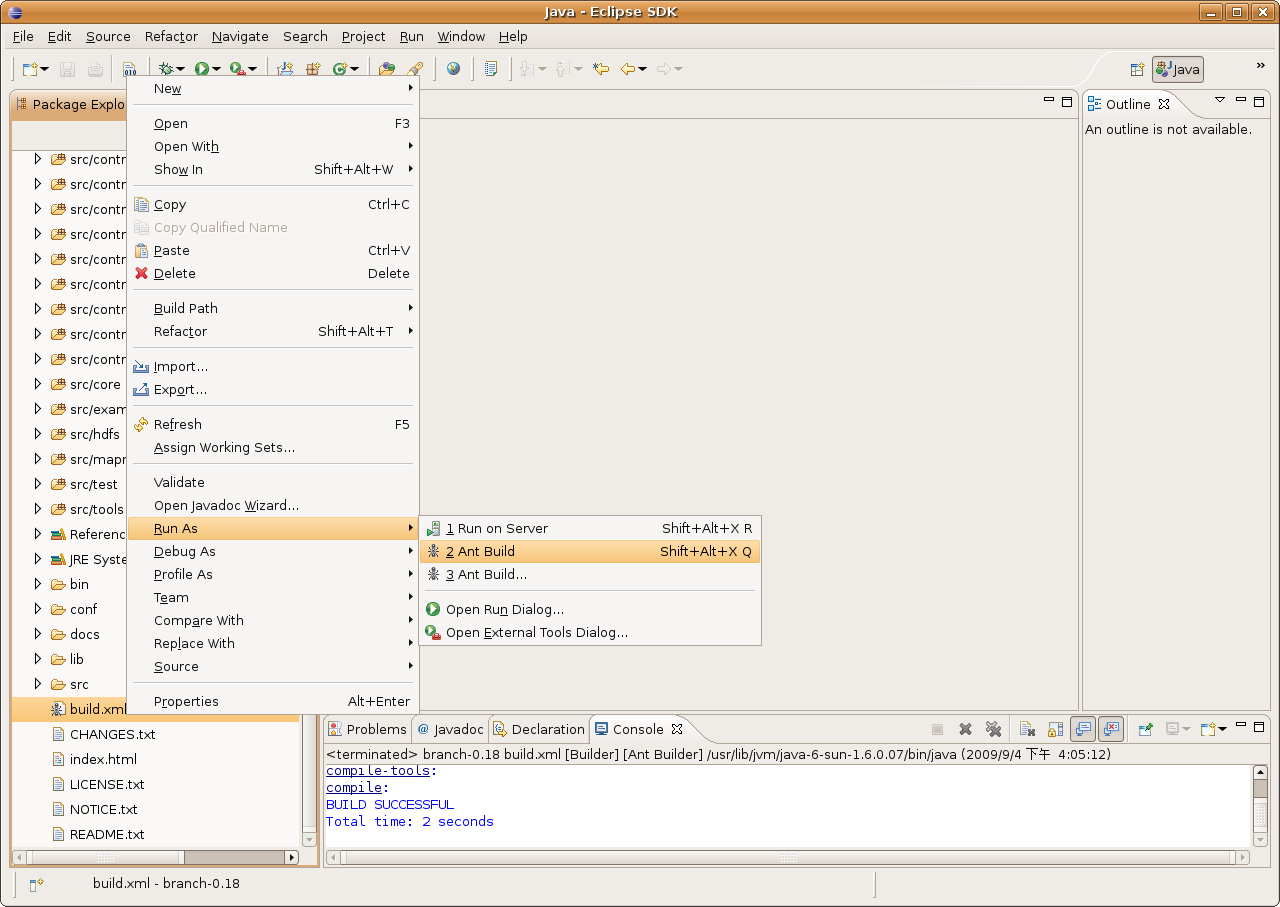Minimize the Outline view panel
This screenshot has width=1280, height=907.
pyautogui.click(x=1241, y=100)
